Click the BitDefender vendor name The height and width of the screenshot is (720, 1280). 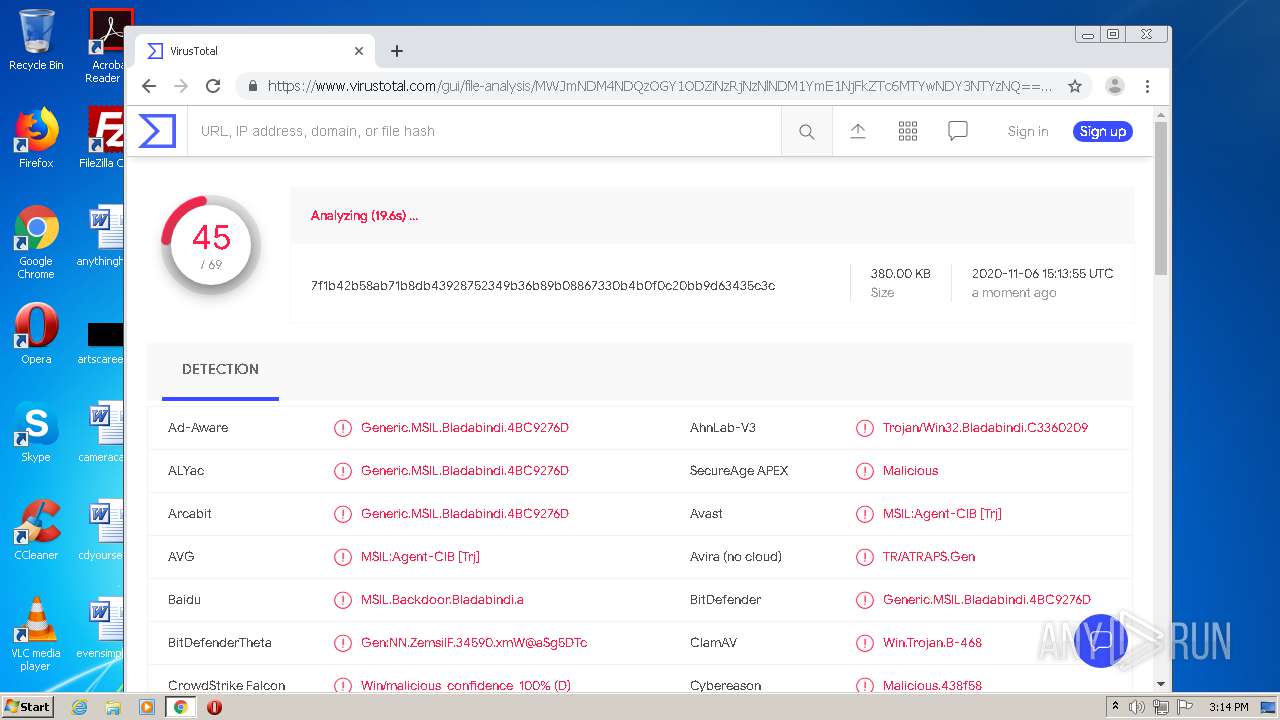pos(726,600)
